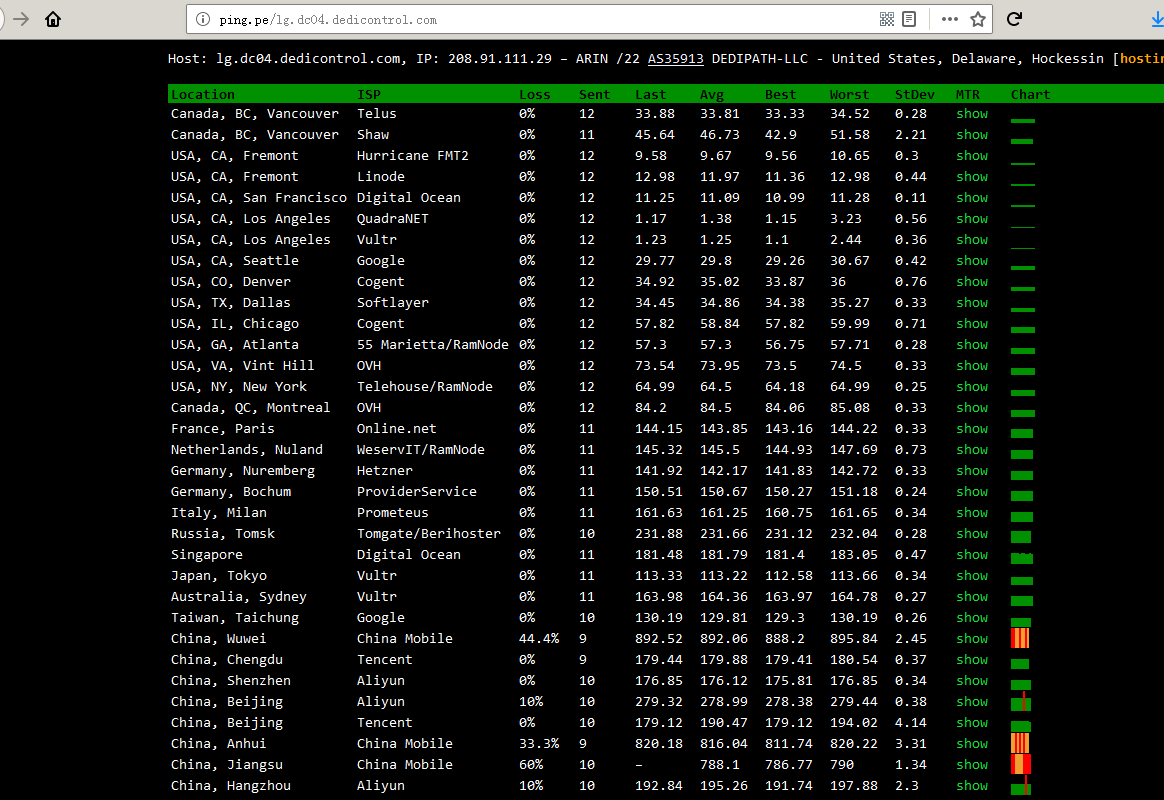Select 'Tomgate/Berihoster' ISP cell
The image size is (1164, 800).
click(x=428, y=534)
